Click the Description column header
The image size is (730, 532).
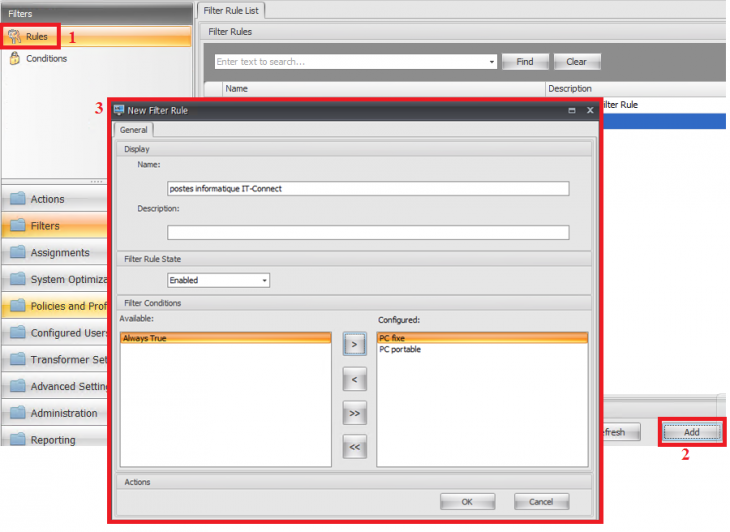coord(635,88)
